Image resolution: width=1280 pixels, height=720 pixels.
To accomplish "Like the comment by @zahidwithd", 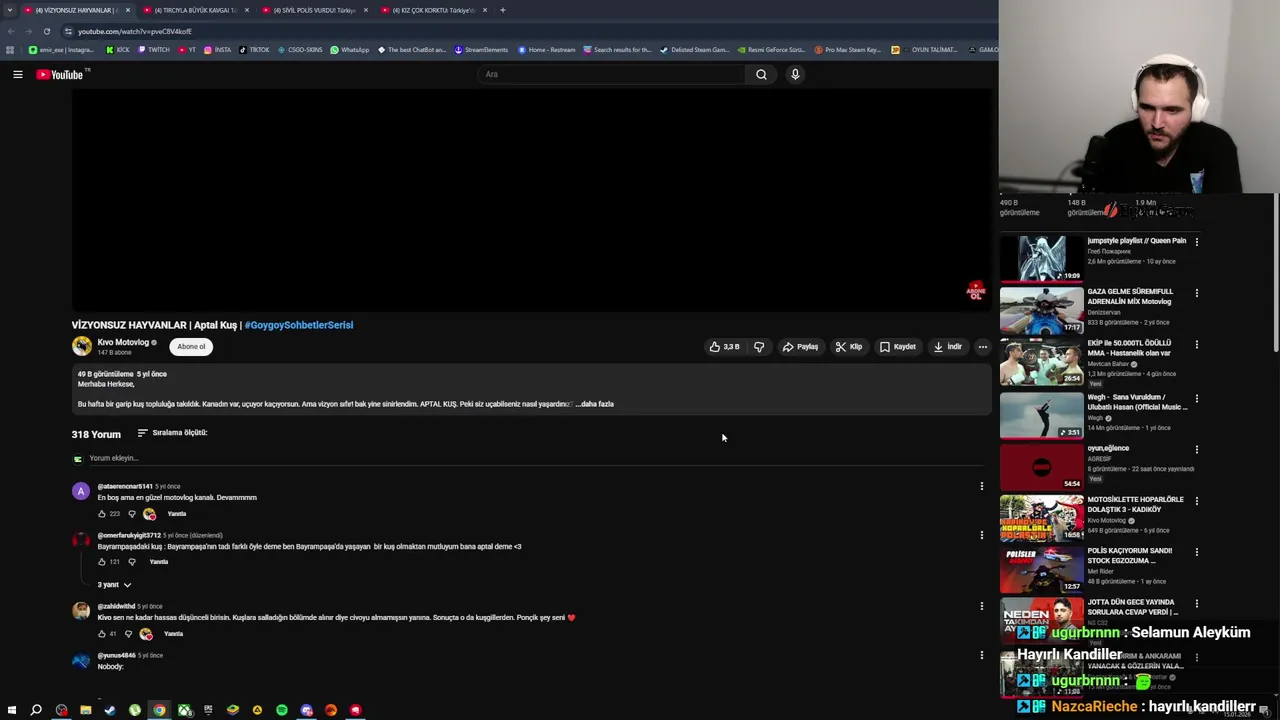I will [x=101, y=634].
